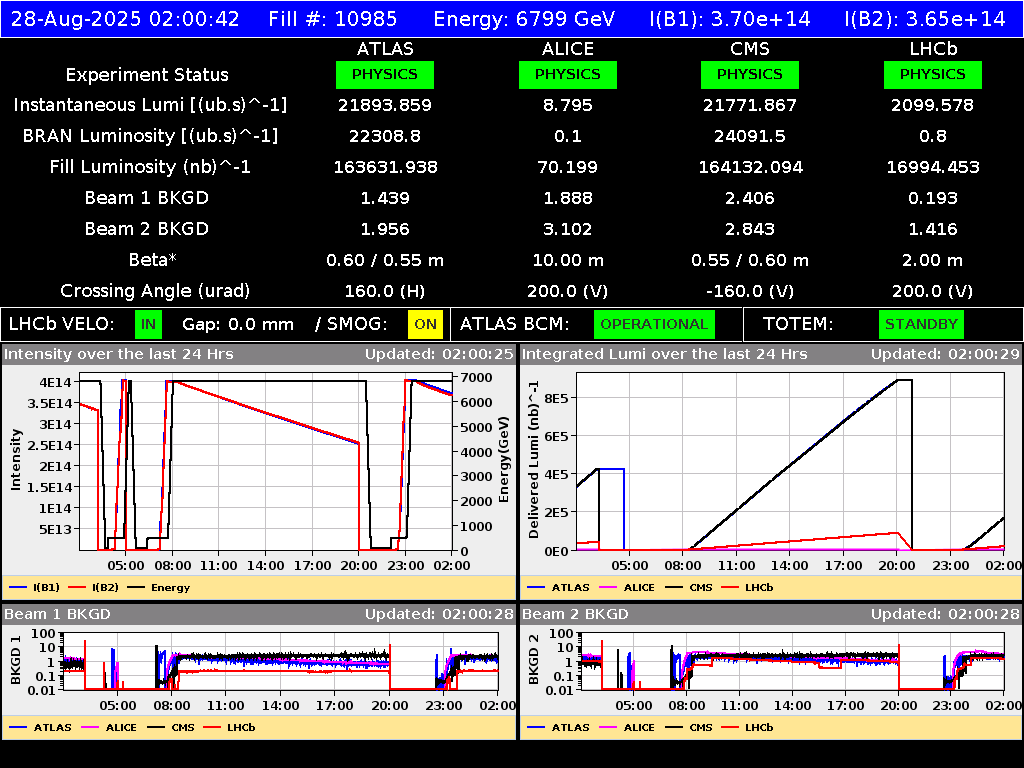Click CMS Beam 1 BKGD value 2.406
Screen dimensions: 1024x768
click(750, 198)
